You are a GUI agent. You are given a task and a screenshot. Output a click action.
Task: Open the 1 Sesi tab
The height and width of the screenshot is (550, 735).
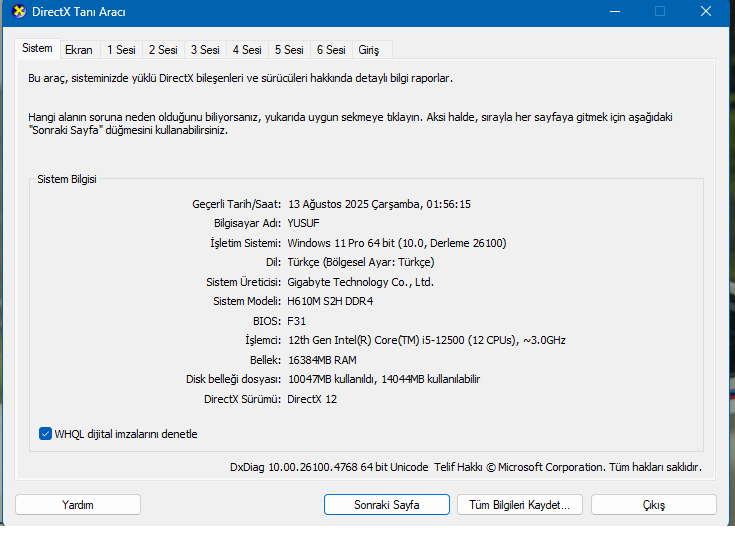(121, 50)
